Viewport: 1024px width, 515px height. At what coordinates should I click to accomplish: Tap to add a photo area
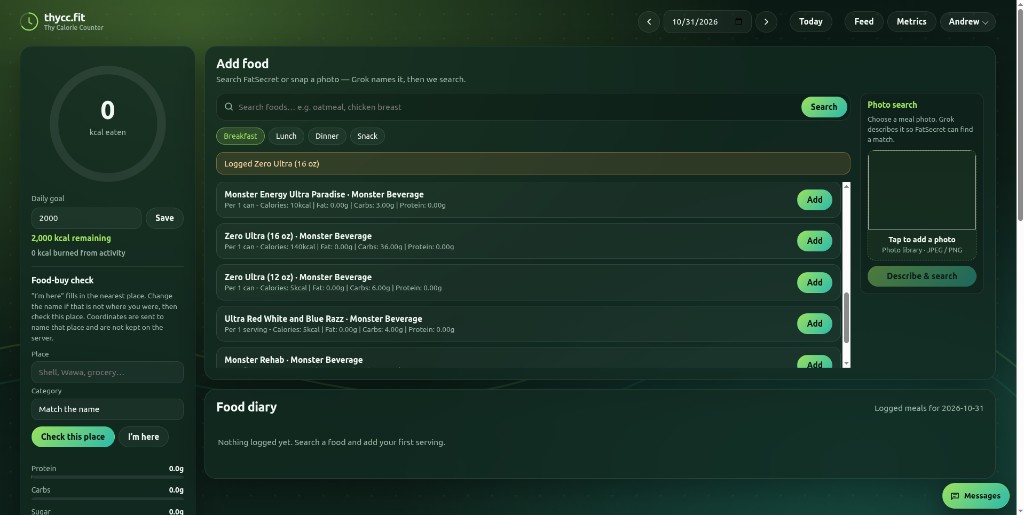(921, 205)
